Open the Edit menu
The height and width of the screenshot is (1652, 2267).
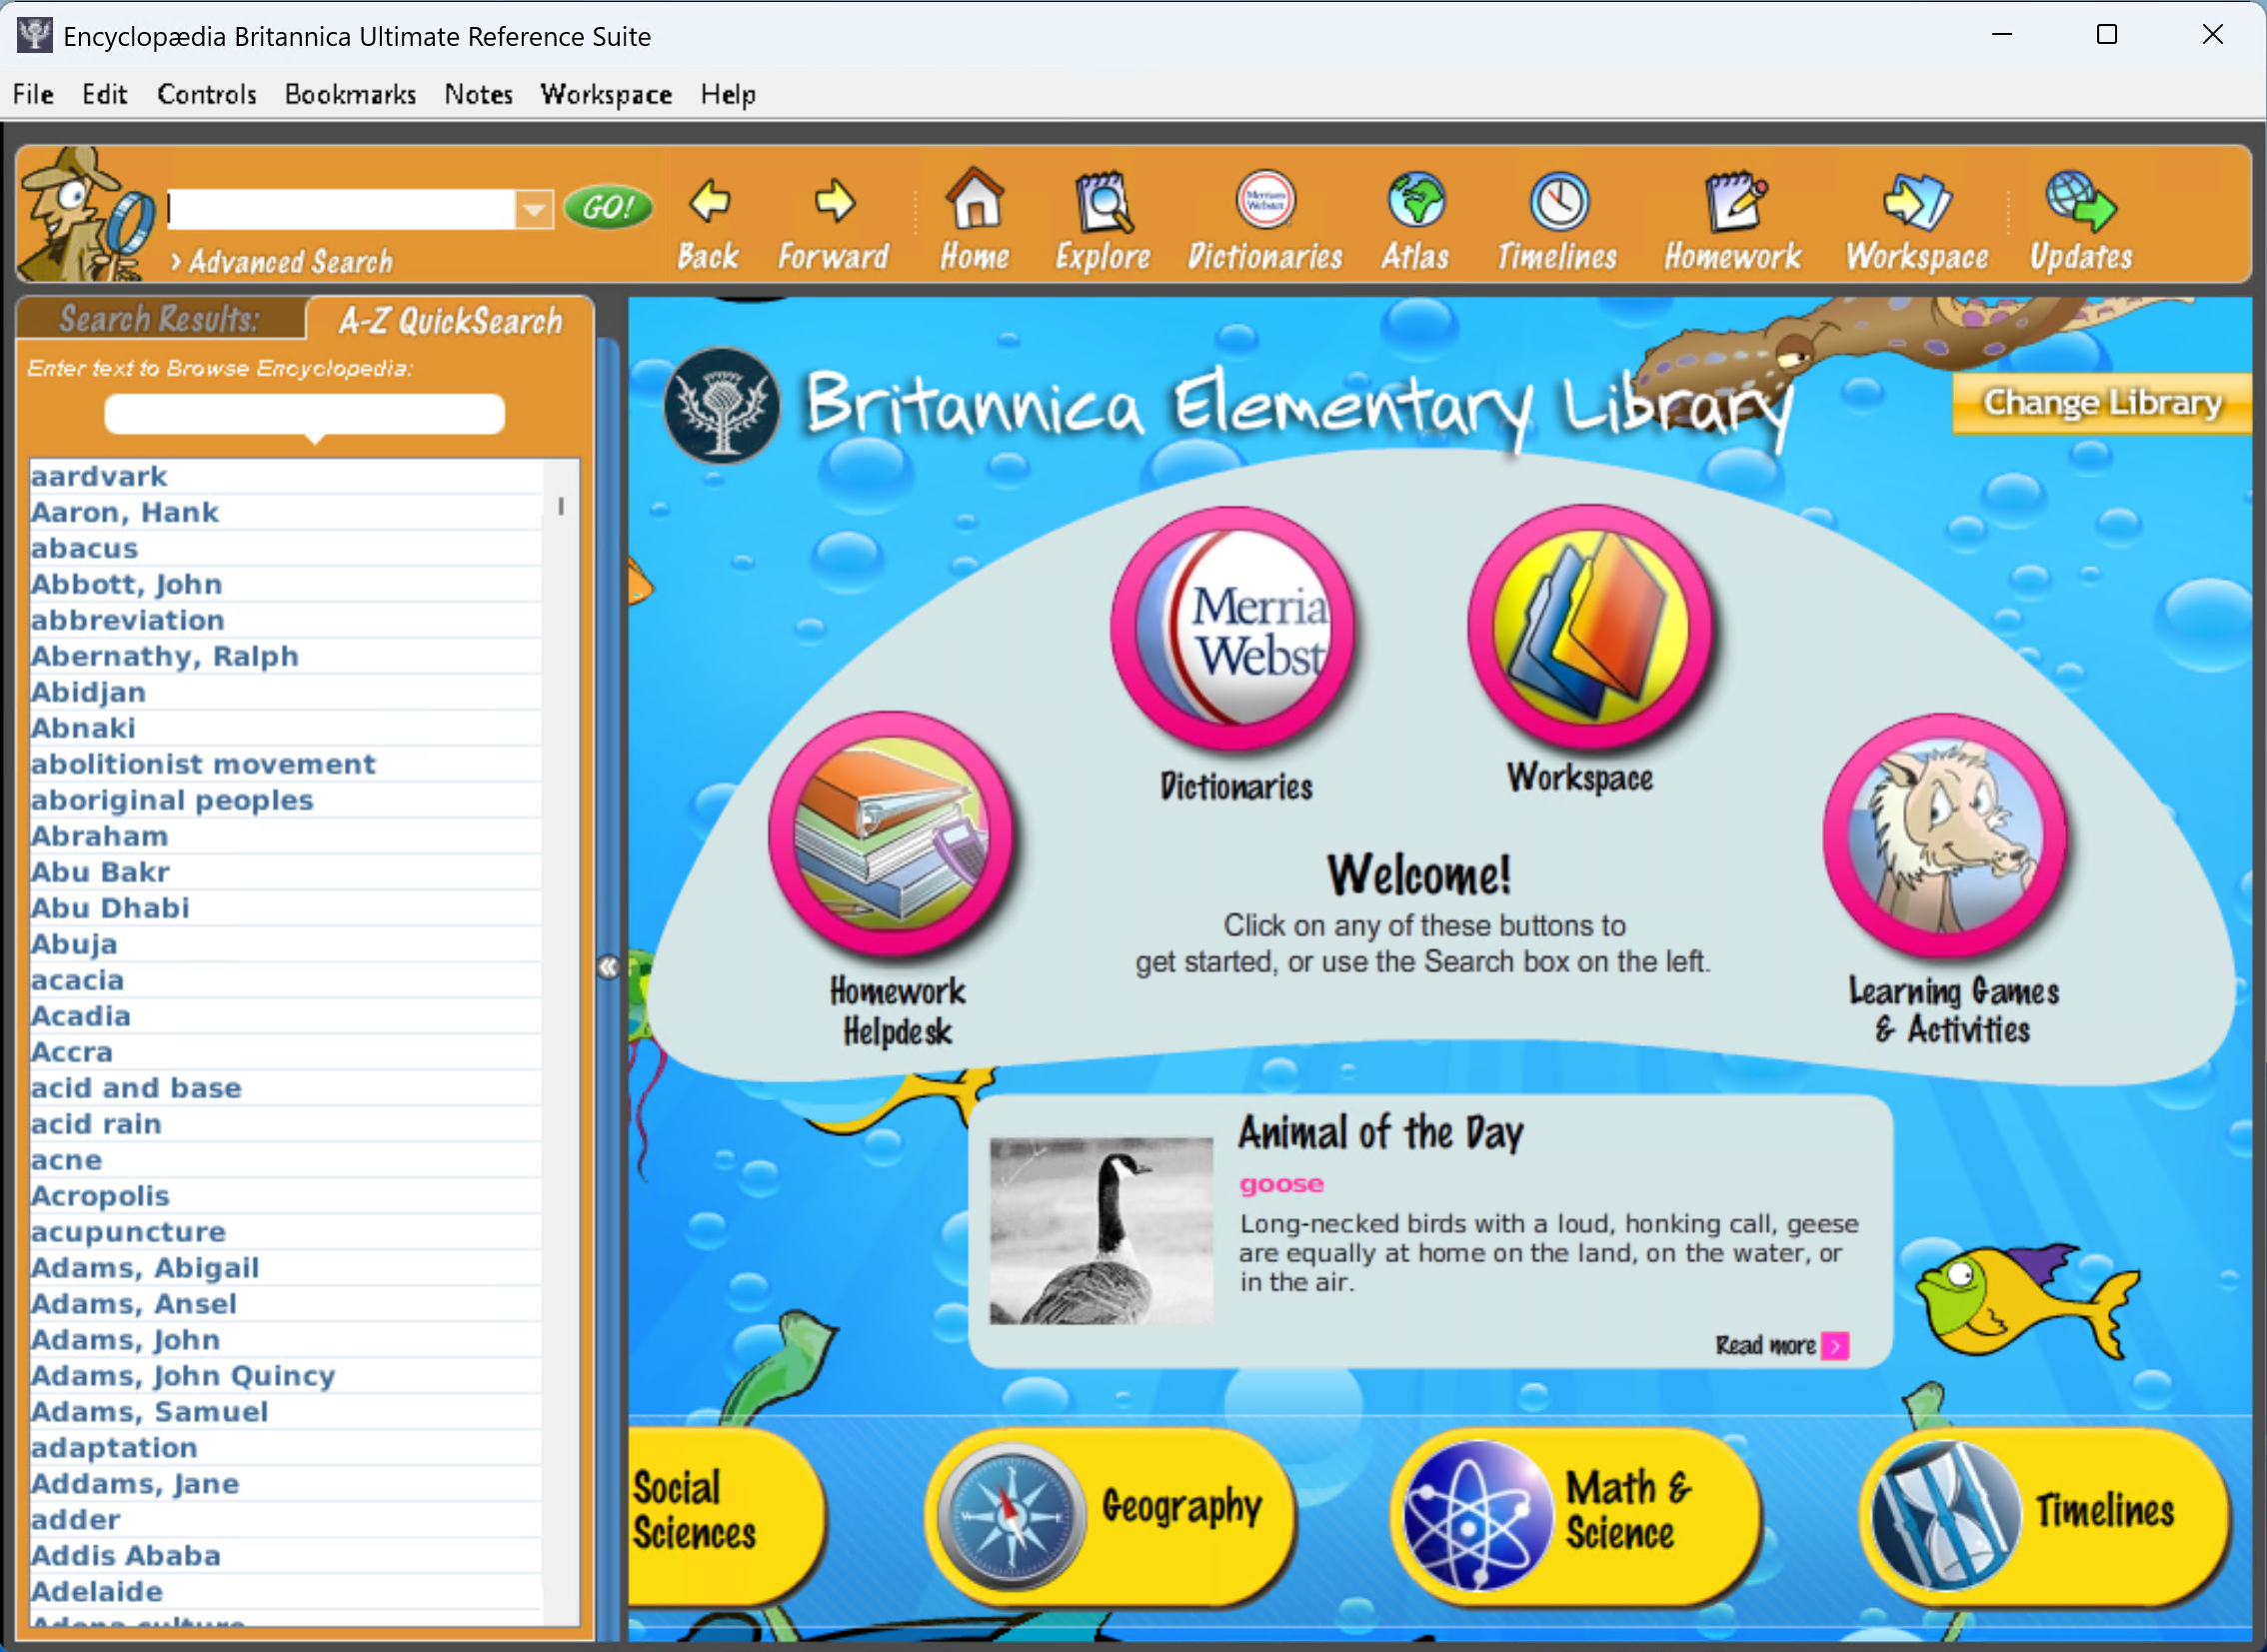pyautogui.click(x=104, y=94)
